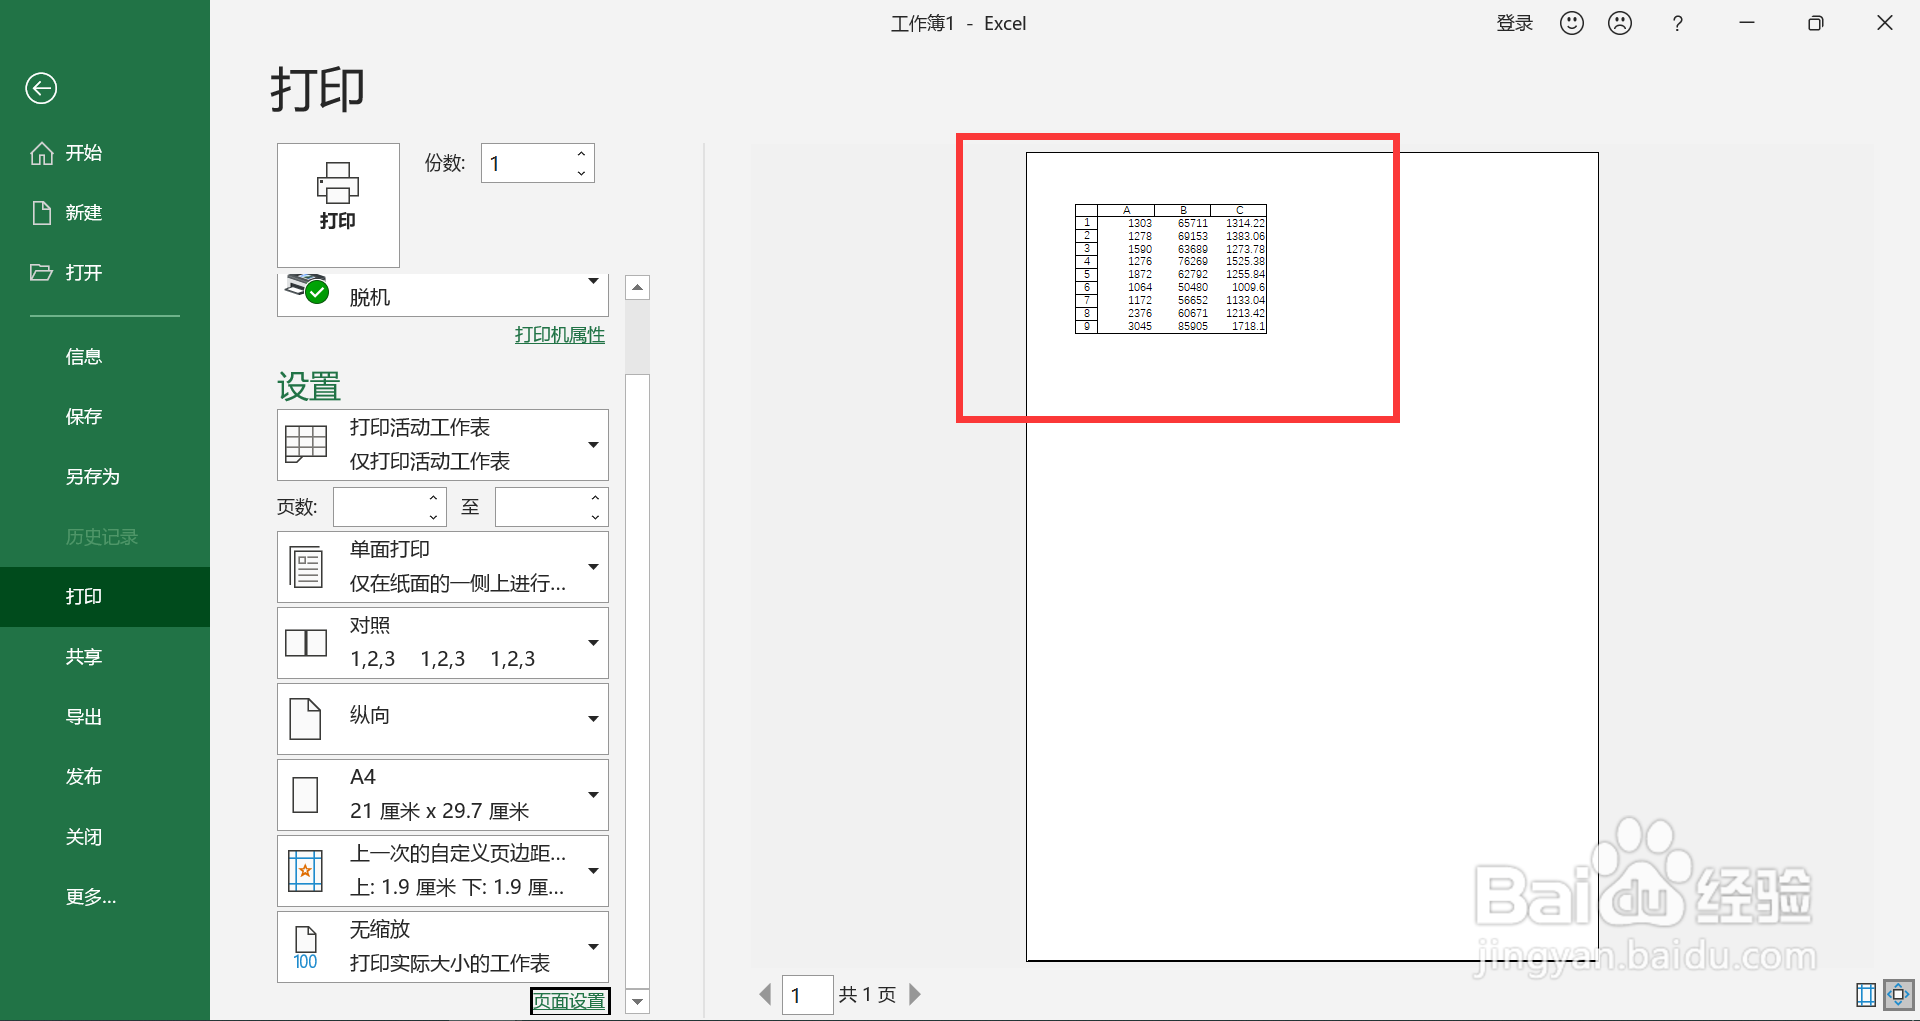Click the starting page number field
This screenshot has height=1021, width=1920.
(379, 507)
